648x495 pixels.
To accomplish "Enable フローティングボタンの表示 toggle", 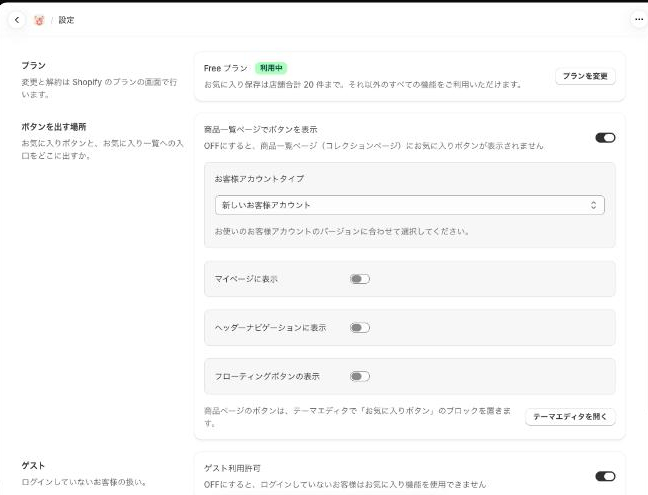I will [x=360, y=376].
